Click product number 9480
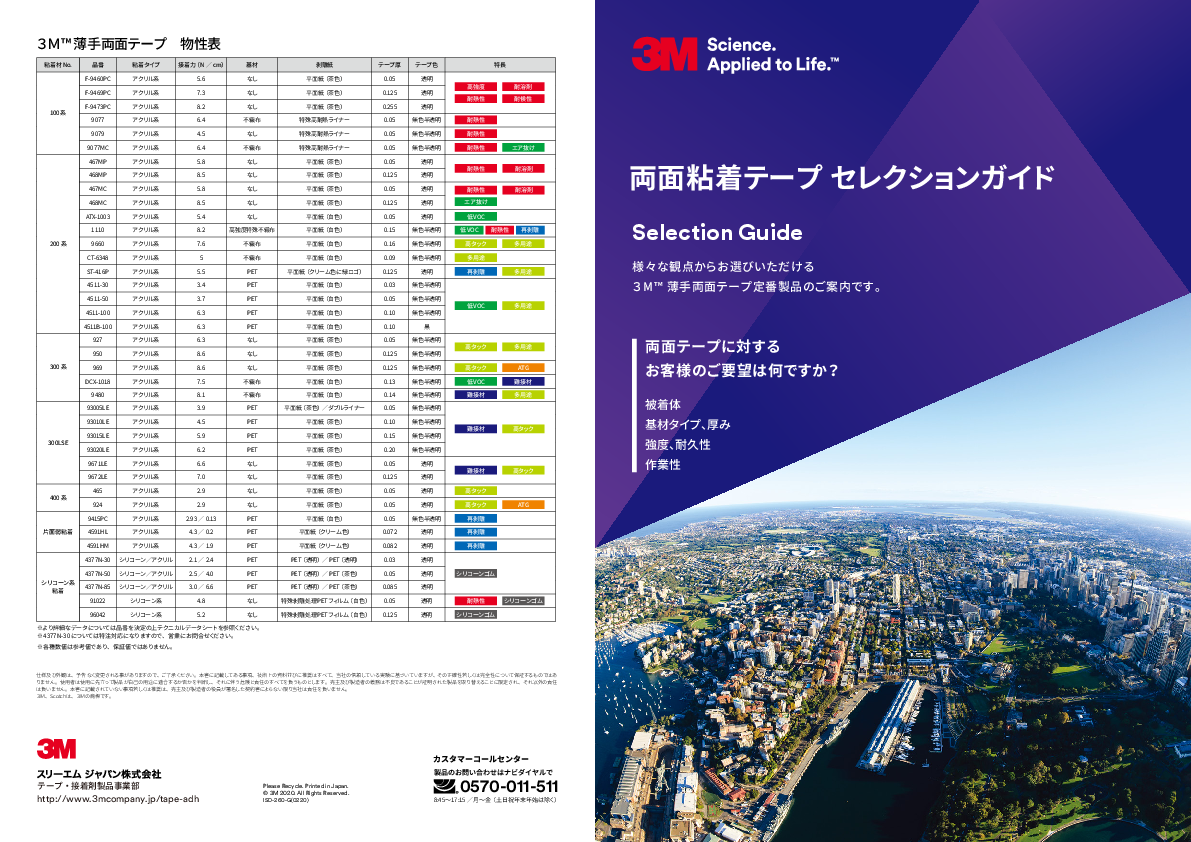1191x842 pixels. tap(98, 395)
